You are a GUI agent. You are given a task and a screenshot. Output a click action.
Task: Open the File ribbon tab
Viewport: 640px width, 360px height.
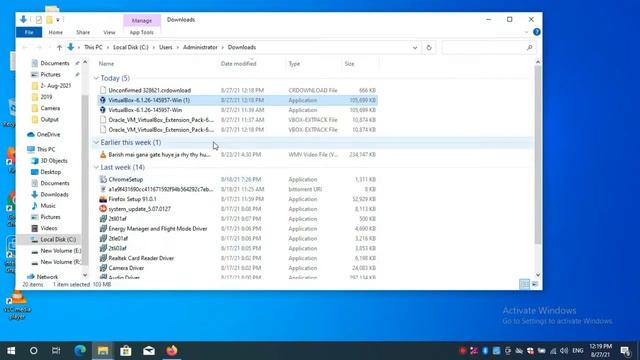29,32
